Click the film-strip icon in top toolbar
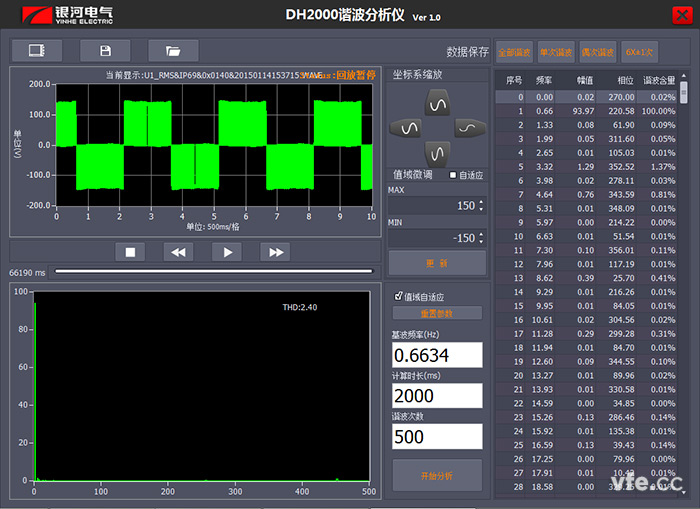 tap(37, 50)
